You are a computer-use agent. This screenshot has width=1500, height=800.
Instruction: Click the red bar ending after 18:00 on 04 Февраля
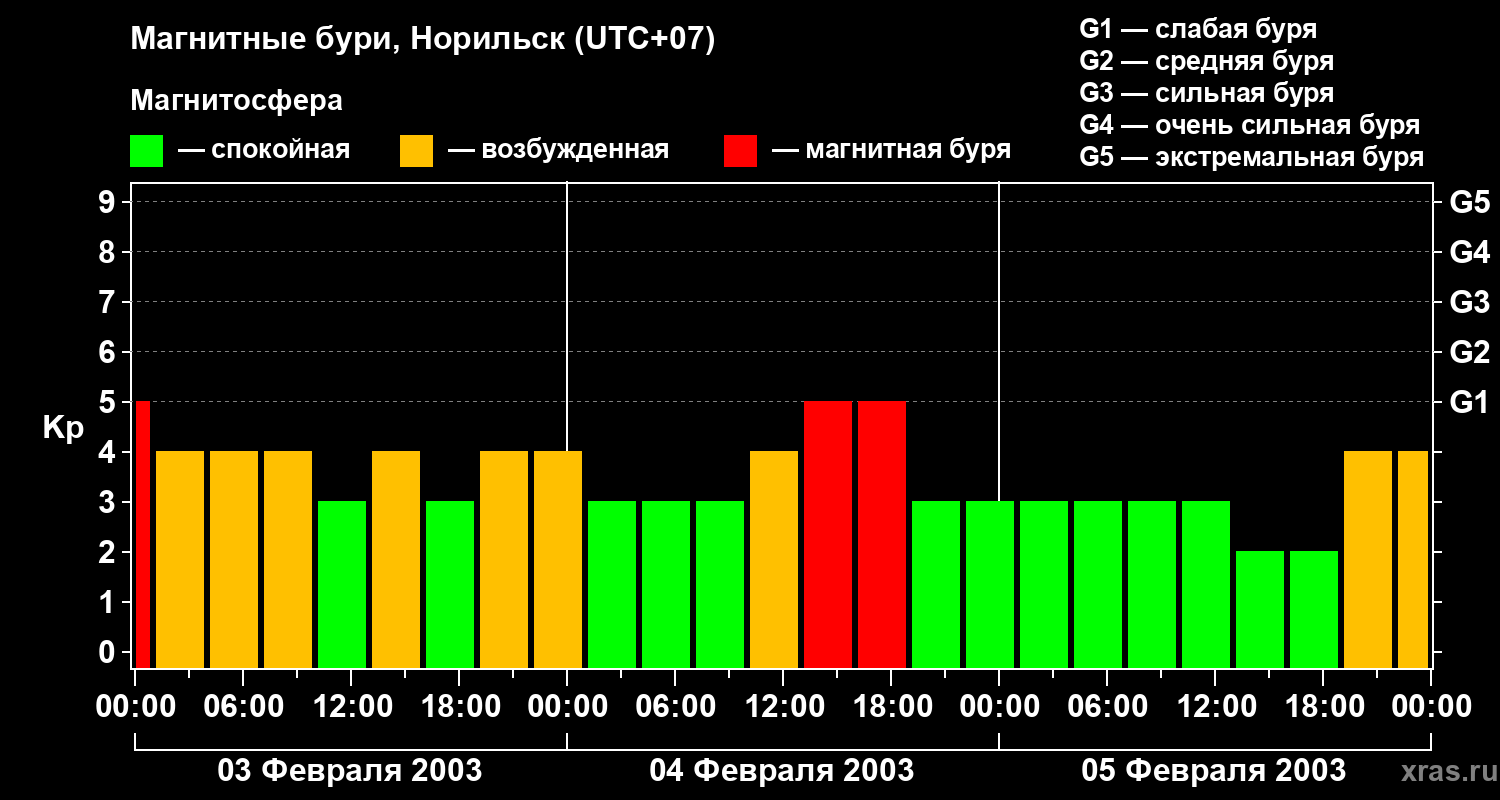pos(882,534)
